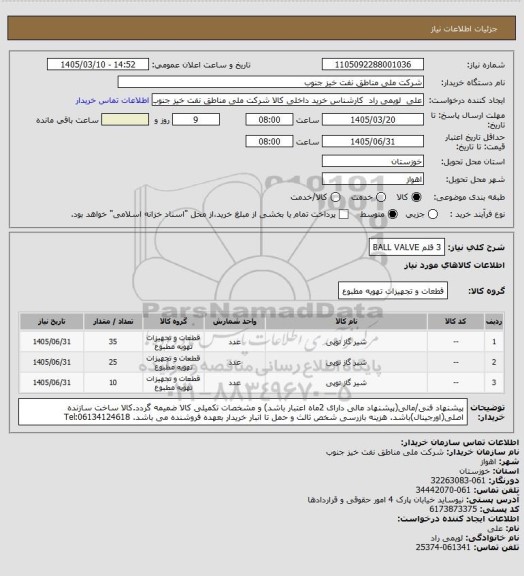Click the goods group field قطعات و تجهیزات تهویه مطبوع
The image size is (524, 576).
tap(393, 291)
